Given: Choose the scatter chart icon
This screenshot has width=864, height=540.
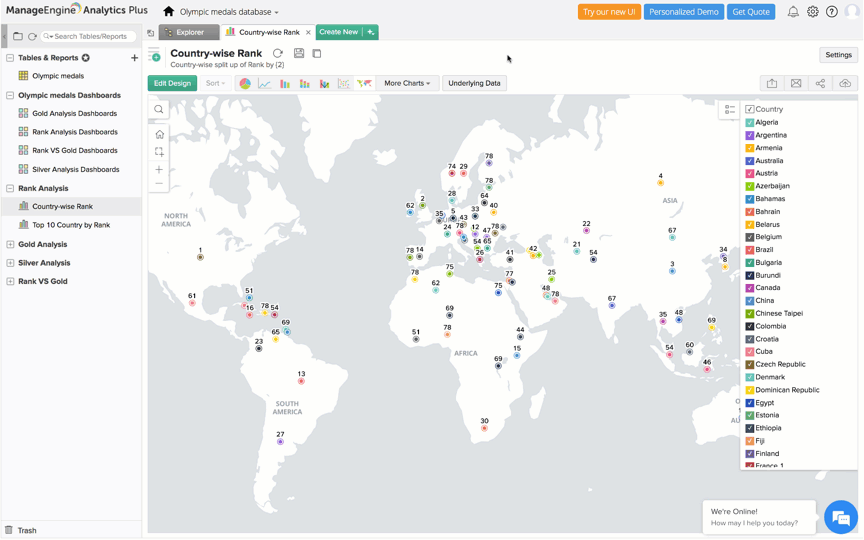Looking at the screenshot, I should (x=344, y=83).
